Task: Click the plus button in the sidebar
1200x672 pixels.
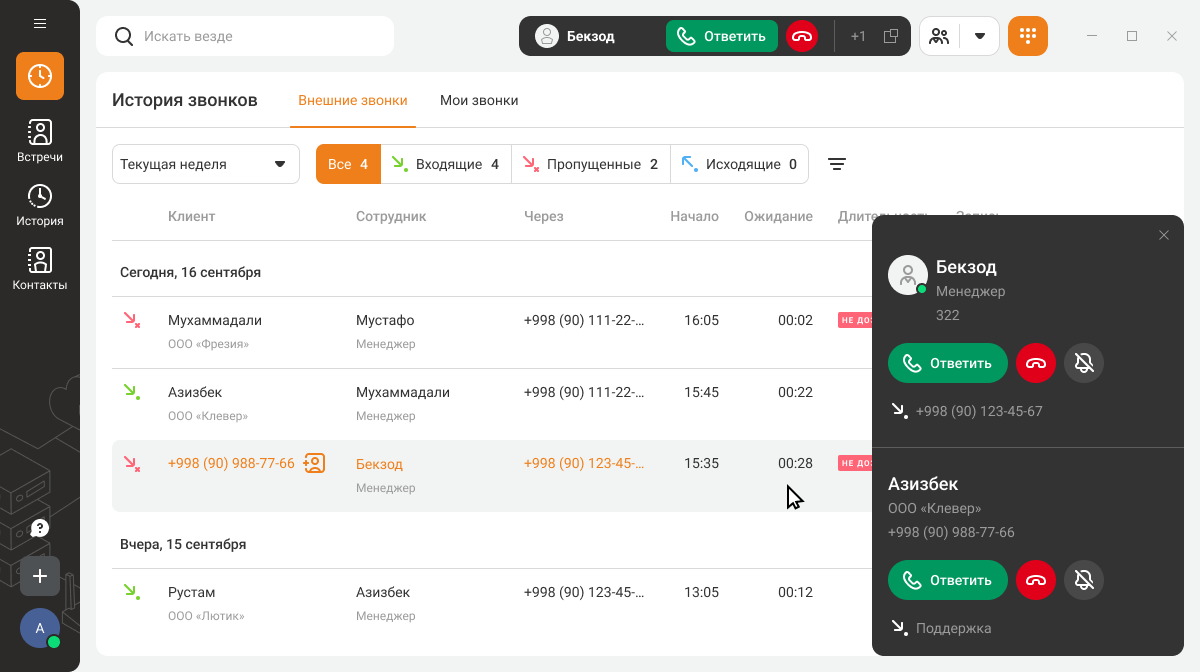Action: (x=40, y=576)
